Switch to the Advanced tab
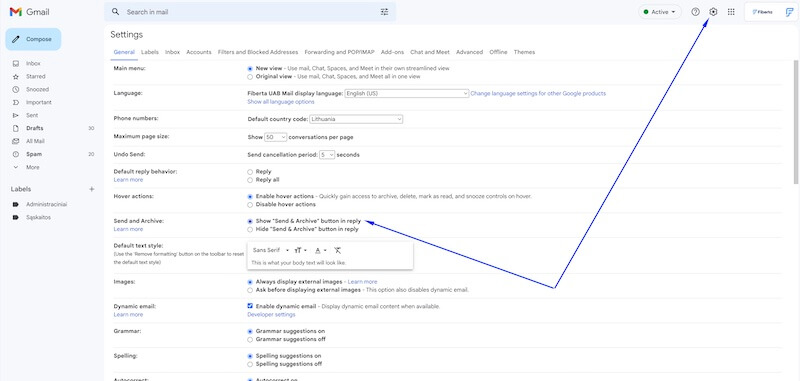 click(469, 52)
